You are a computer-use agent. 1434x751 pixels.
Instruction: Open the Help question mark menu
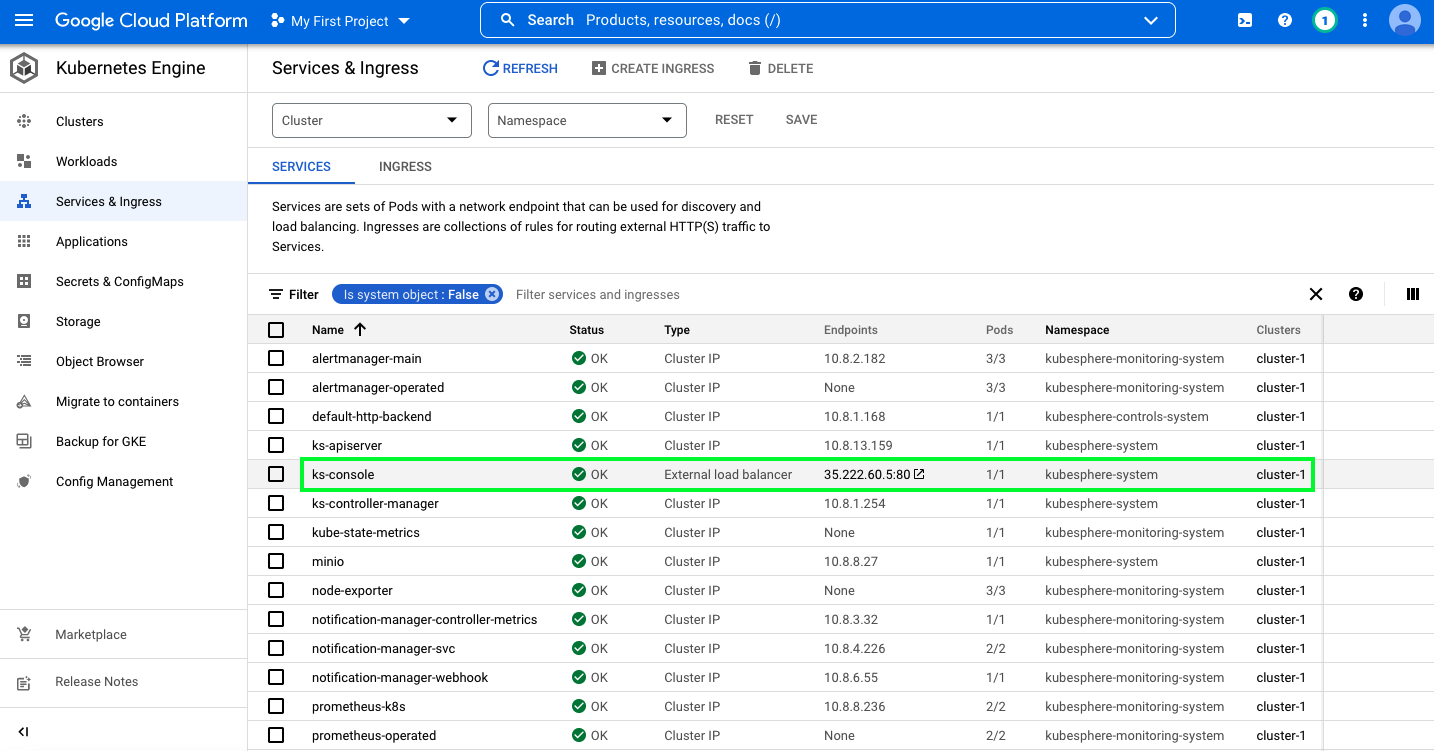point(1285,20)
